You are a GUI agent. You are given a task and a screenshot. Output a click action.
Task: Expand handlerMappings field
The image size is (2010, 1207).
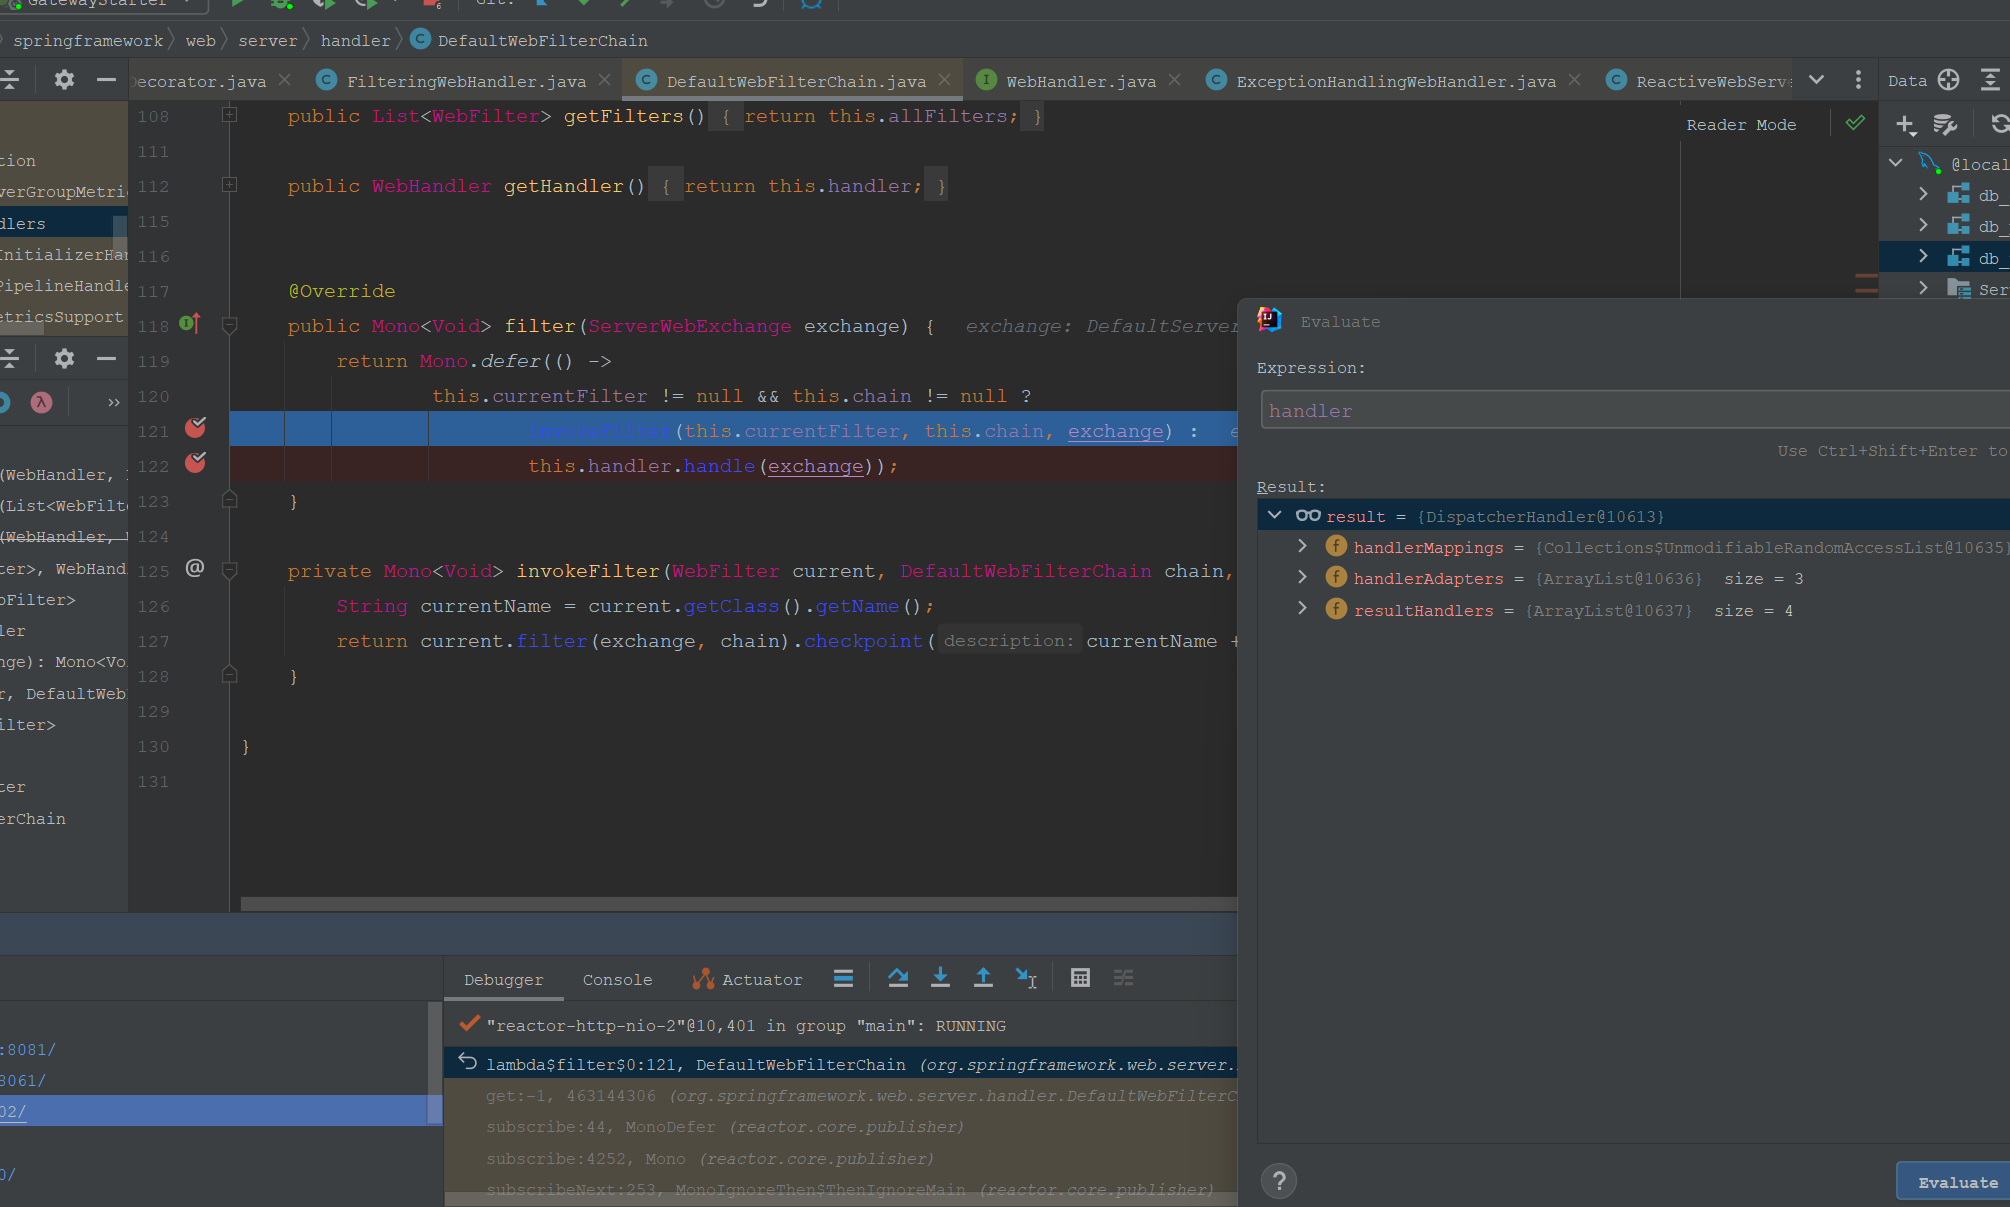pos(1302,546)
